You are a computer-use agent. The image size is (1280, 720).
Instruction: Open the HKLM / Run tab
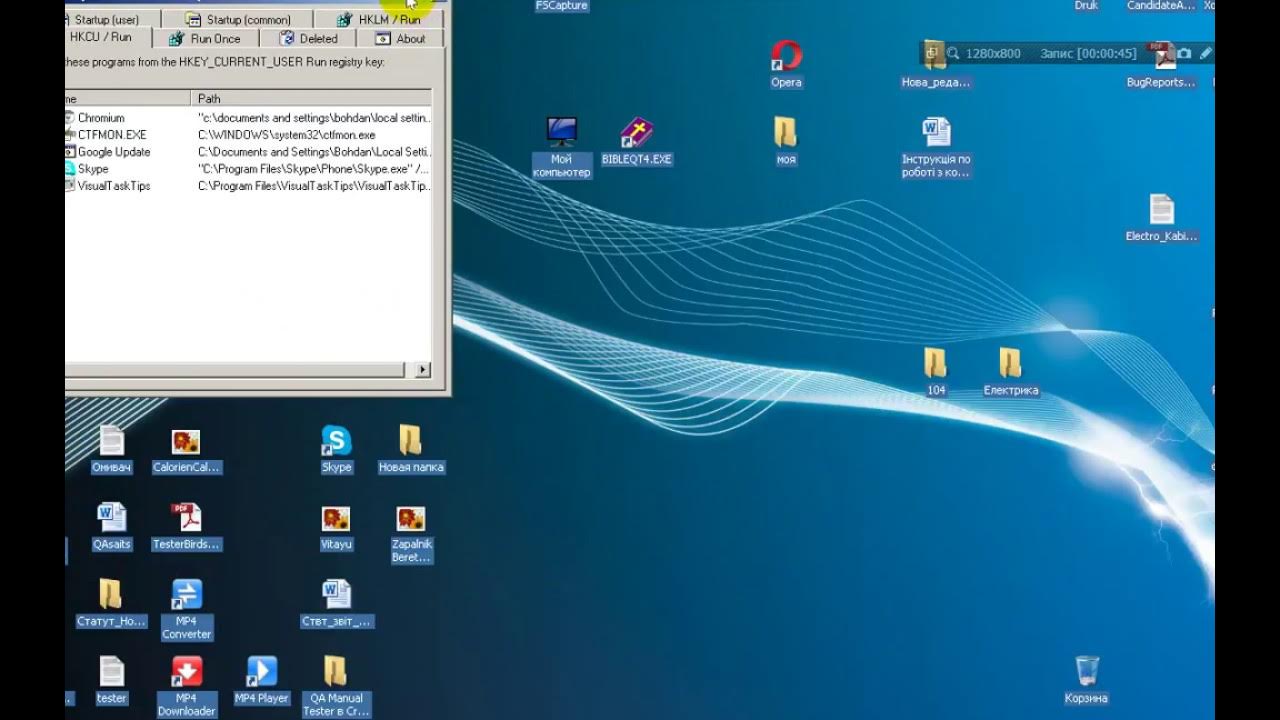pos(378,19)
